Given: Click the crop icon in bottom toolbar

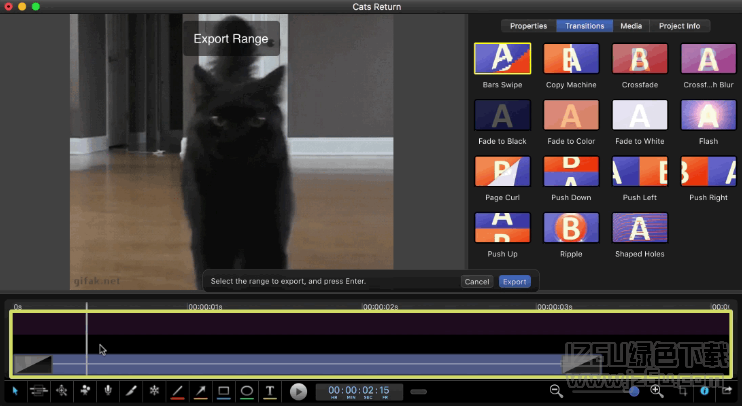Looking at the screenshot, I should pyautogui.click(x=683, y=391).
